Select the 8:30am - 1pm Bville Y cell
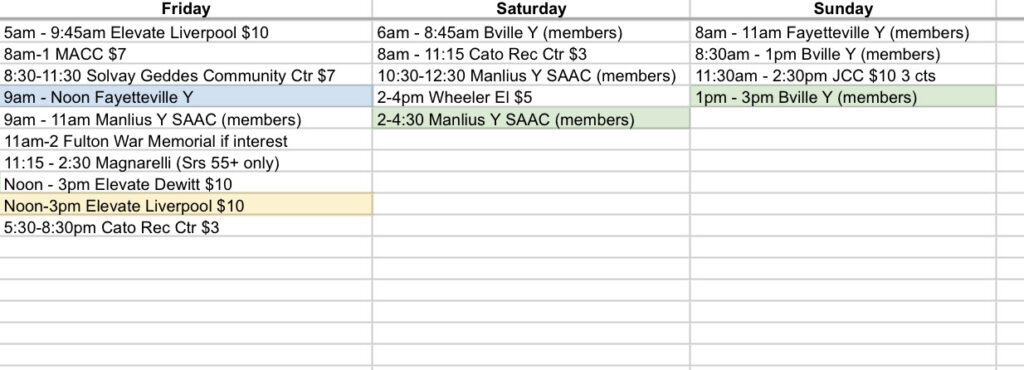 843,54
